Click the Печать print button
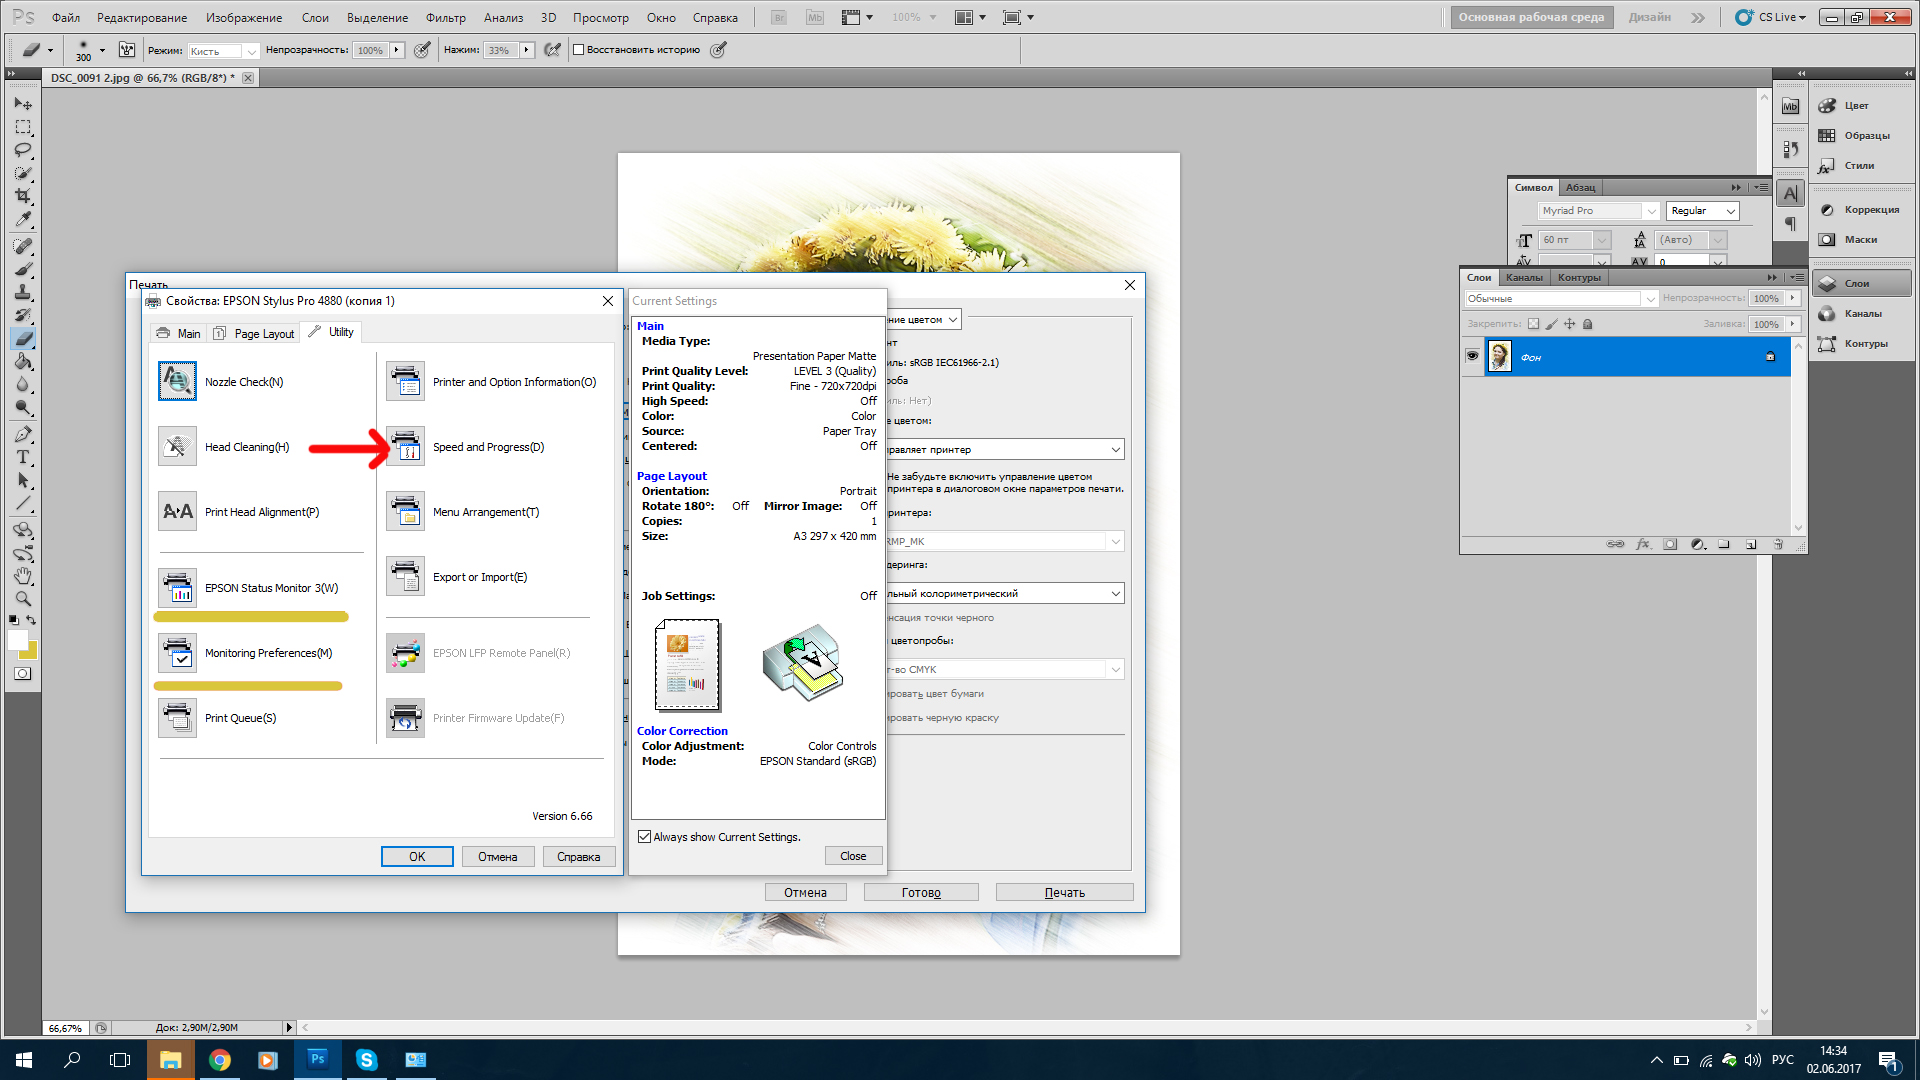 coord(1064,892)
